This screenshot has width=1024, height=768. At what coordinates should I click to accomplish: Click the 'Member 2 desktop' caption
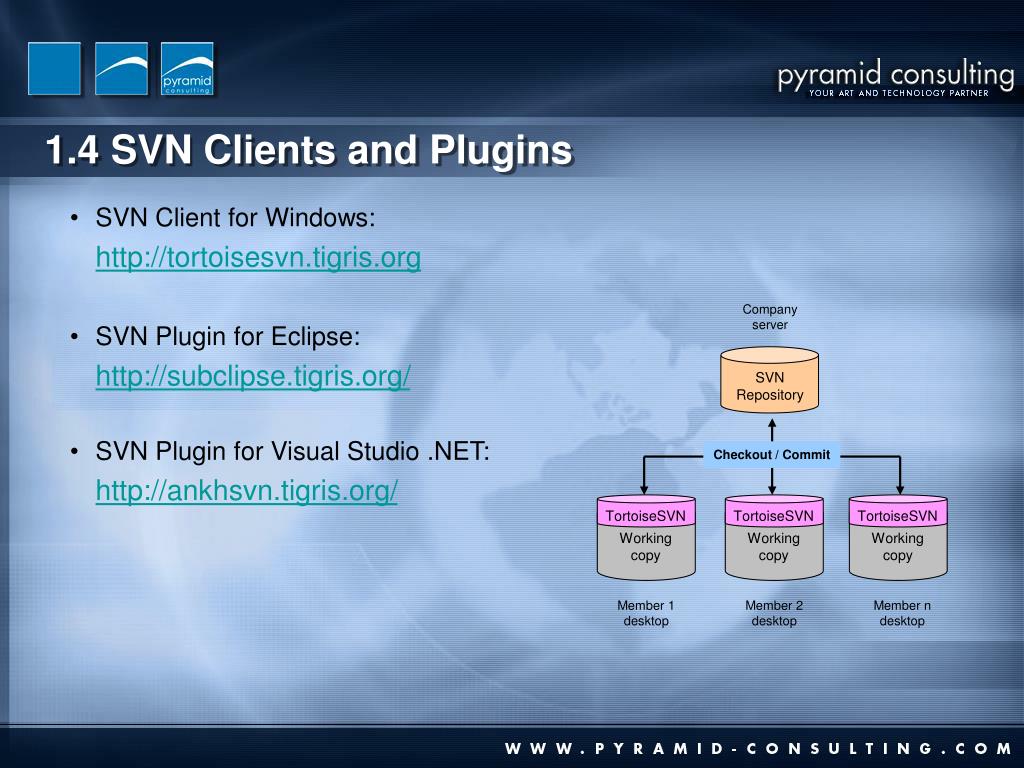point(774,613)
